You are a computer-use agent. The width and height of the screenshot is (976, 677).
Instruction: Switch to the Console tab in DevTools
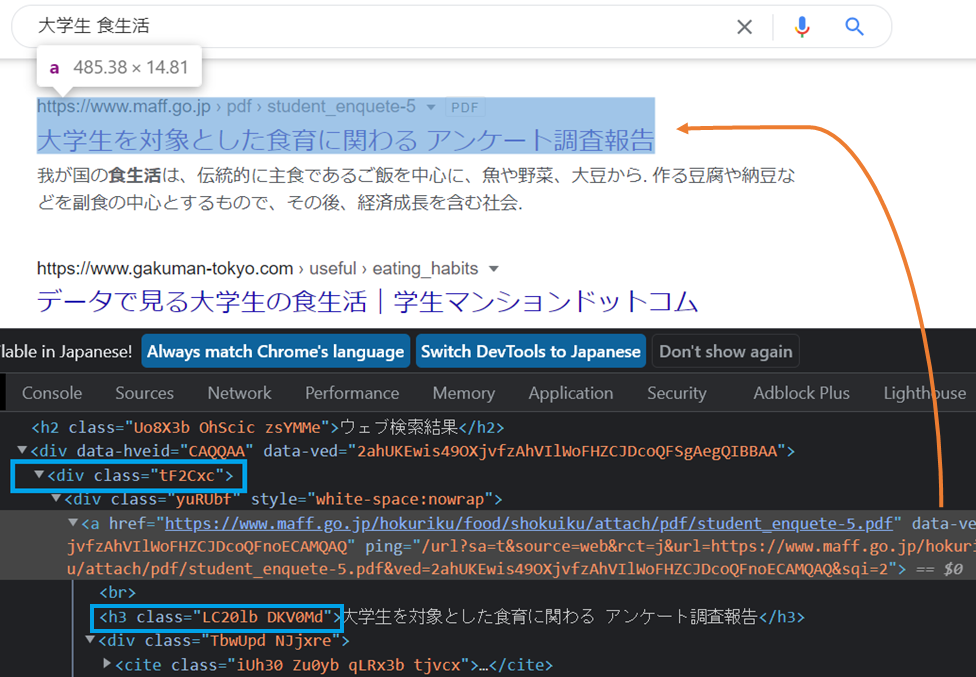tap(51, 393)
